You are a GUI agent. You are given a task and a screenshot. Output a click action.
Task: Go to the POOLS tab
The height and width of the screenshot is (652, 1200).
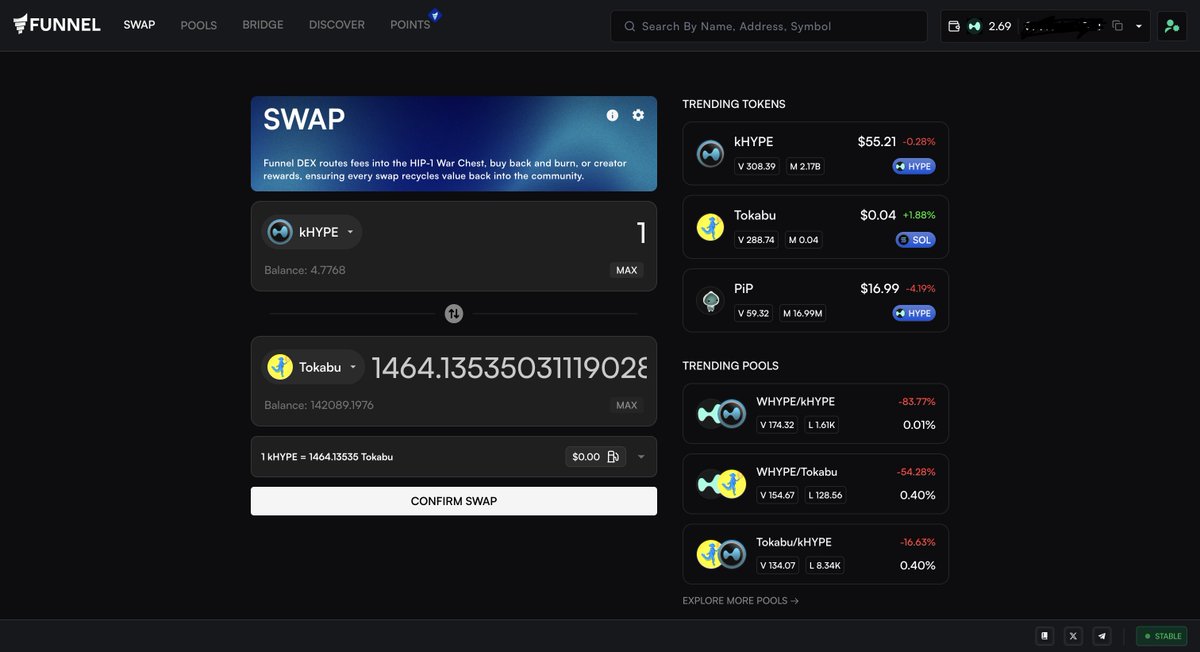coord(199,25)
